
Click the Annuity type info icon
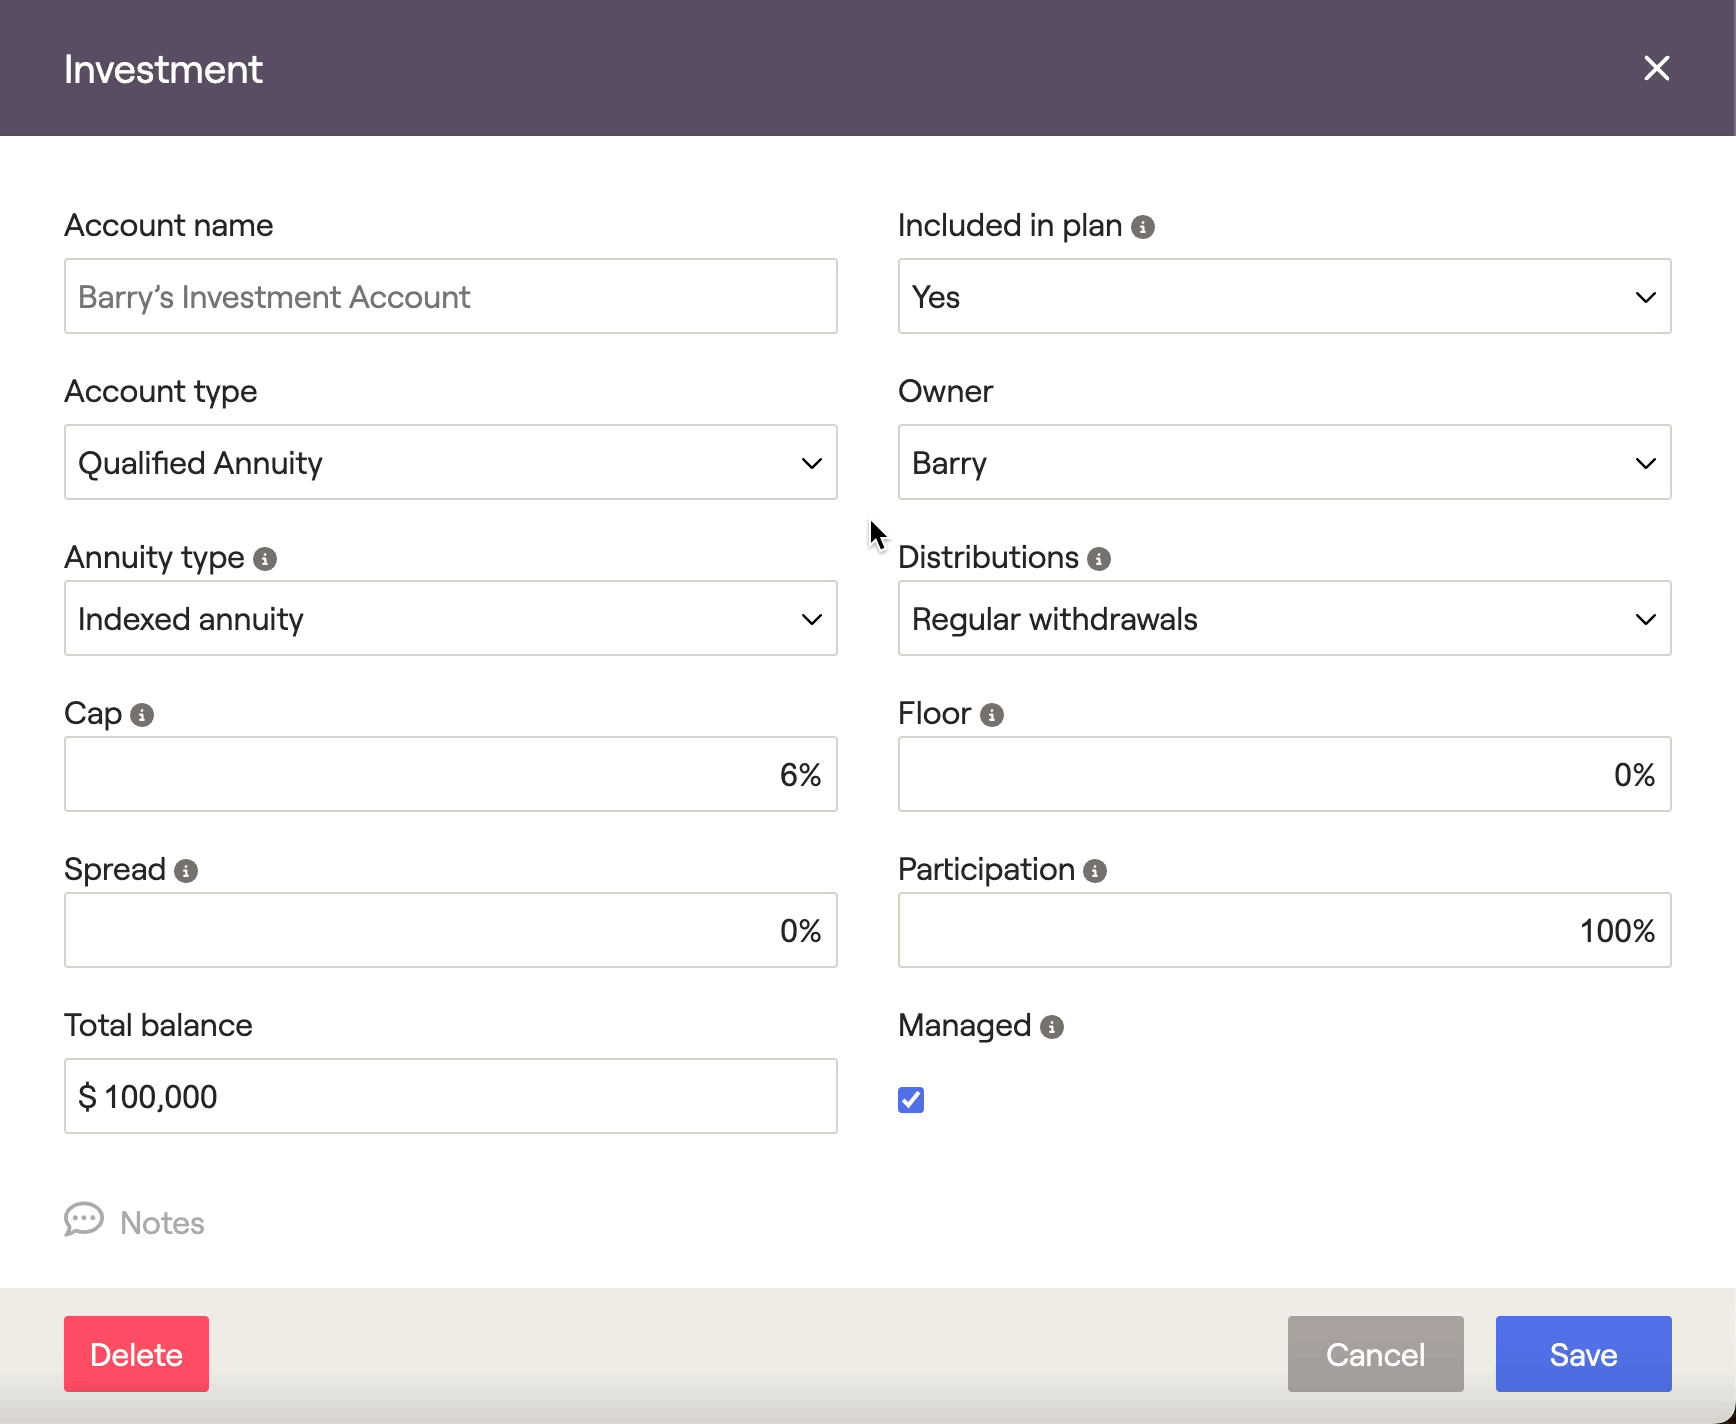265,559
